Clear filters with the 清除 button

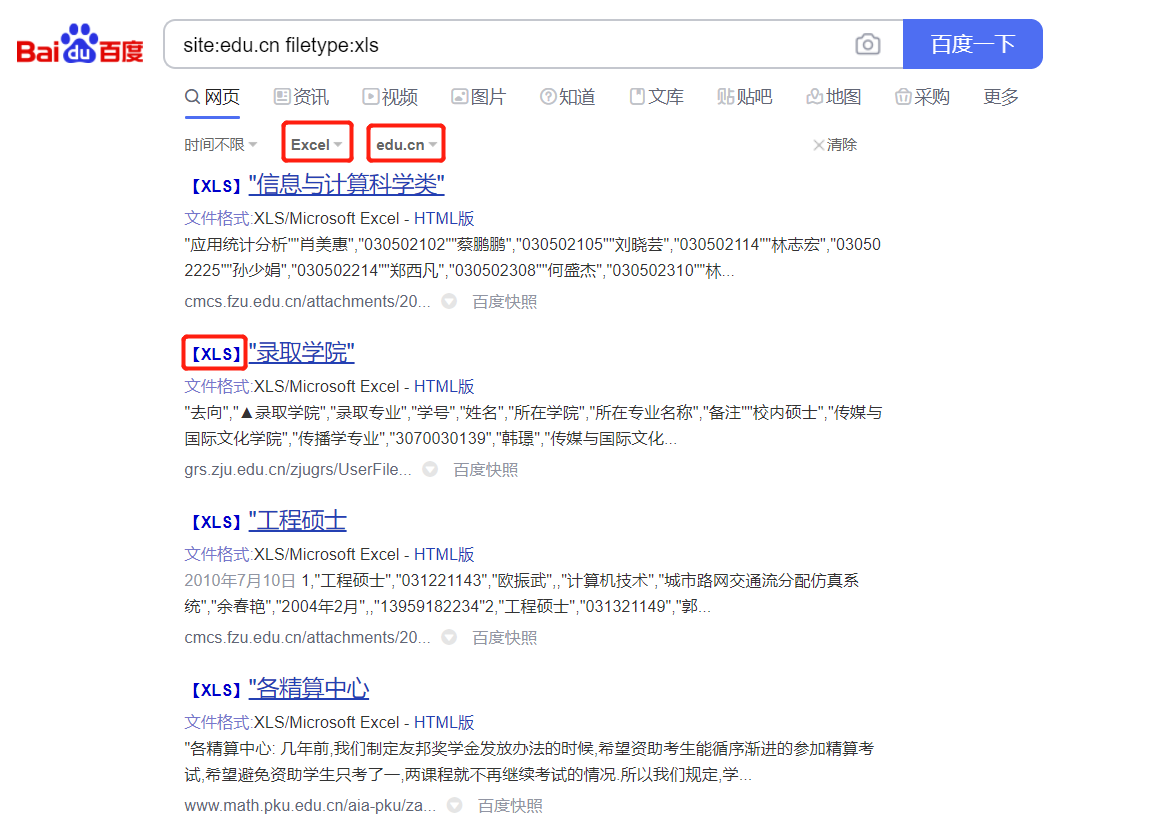(x=835, y=144)
